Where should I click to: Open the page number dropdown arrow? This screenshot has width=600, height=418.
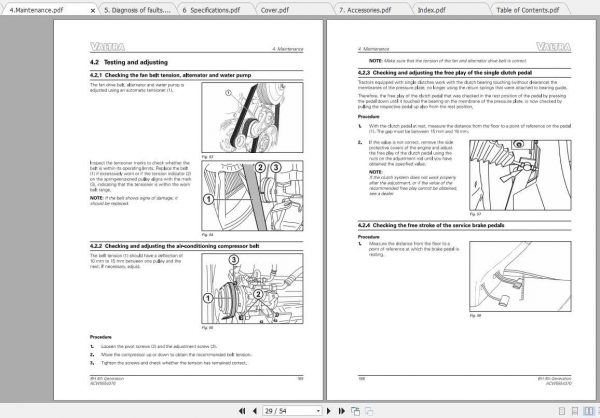click(318, 411)
